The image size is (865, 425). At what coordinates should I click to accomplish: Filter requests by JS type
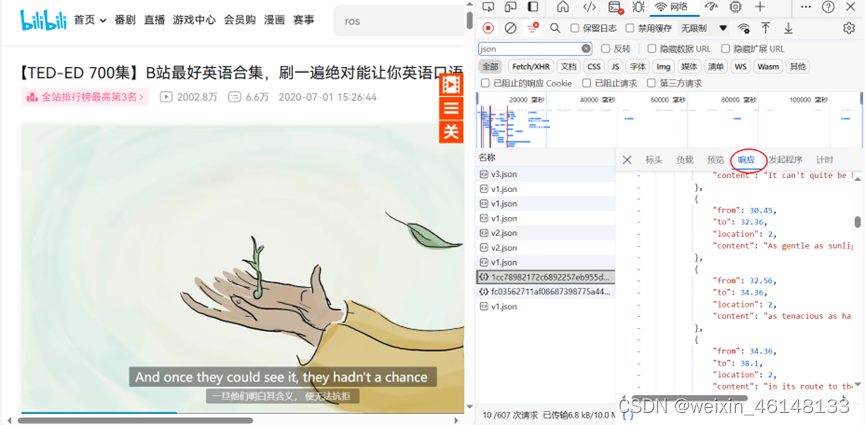(615, 67)
